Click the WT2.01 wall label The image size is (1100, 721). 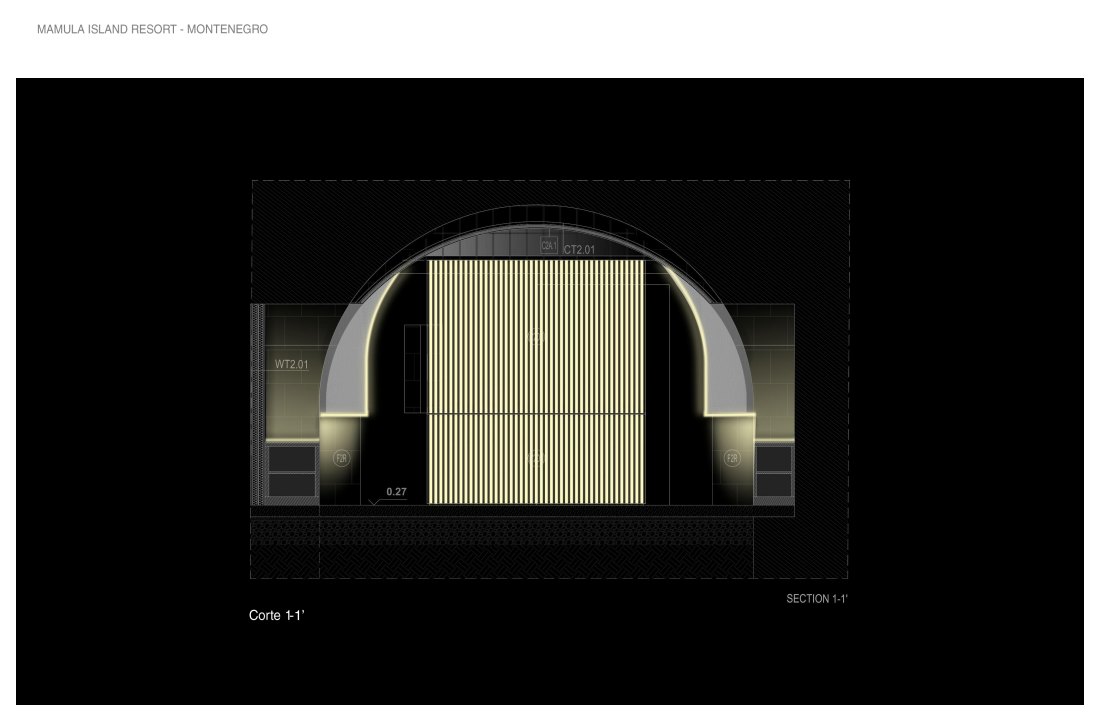pyautogui.click(x=292, y=365)
